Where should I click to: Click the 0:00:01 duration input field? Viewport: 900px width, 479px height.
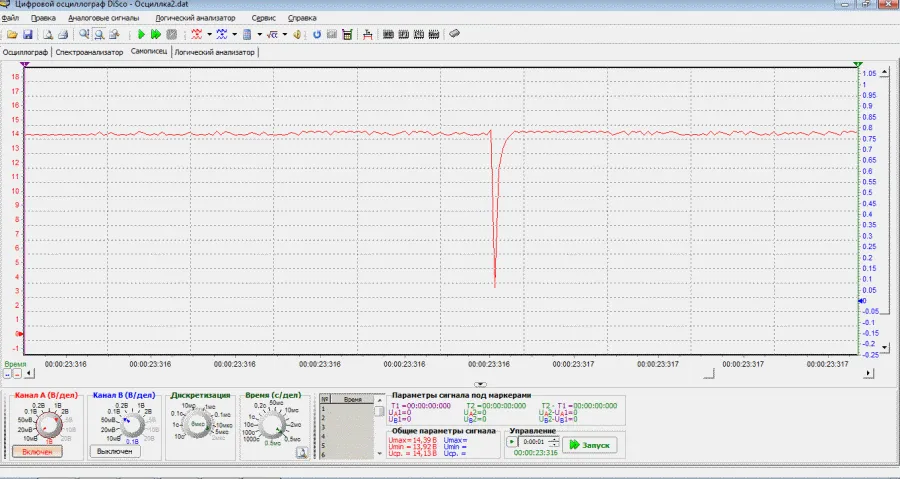tap(533, 442)
